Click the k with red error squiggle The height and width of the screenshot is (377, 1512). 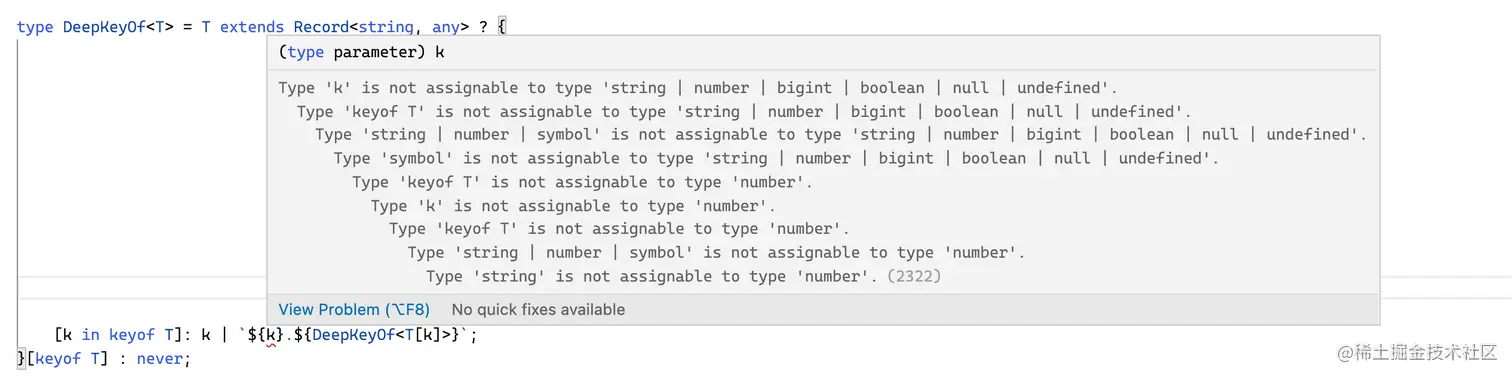[x=271, y=335]
